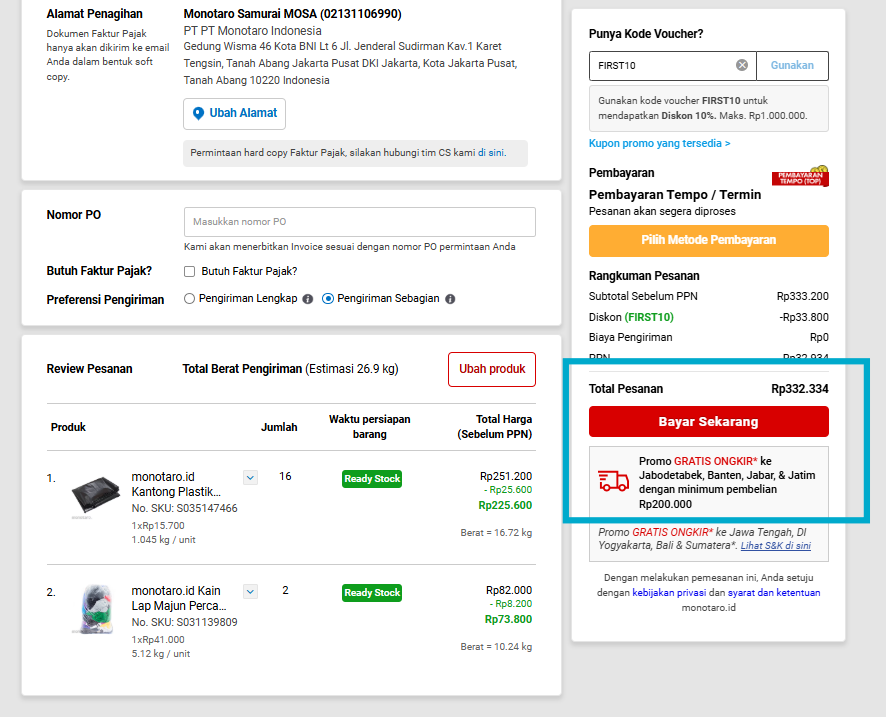The image size is (886, 717).
Task: Open Lihat S&K di sini link
Action: [x=776, y=546]
